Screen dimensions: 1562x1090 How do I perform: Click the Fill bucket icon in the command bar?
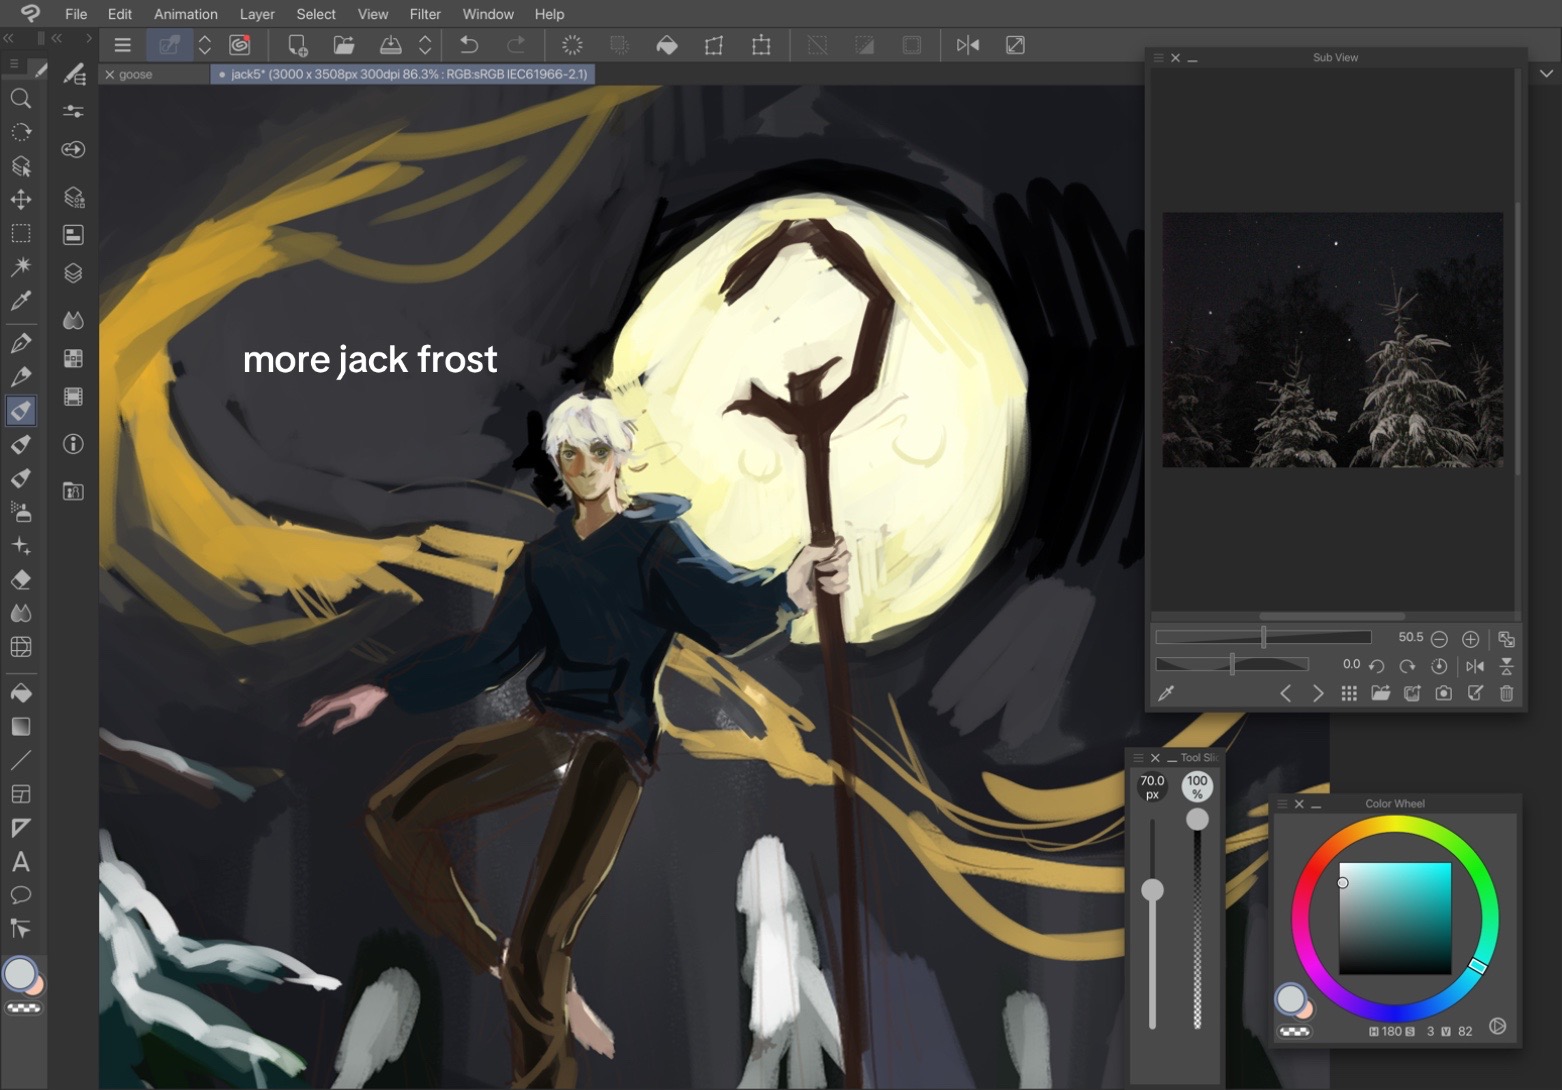click(x=667, y=45)
